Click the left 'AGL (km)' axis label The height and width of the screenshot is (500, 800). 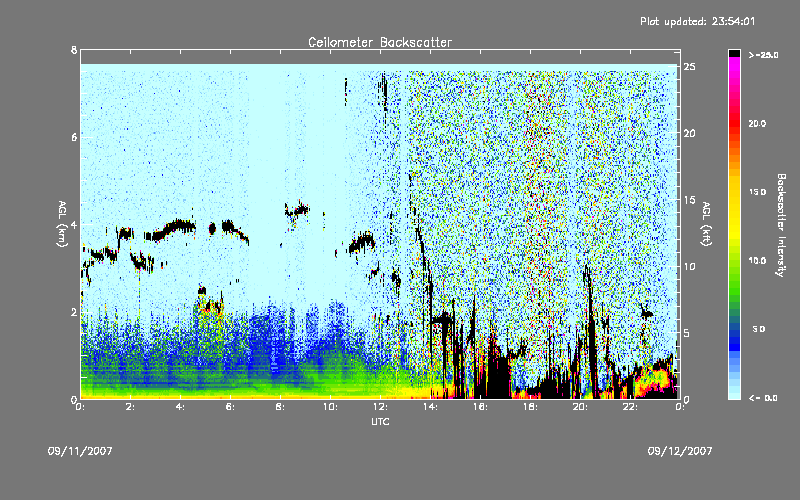(x=62, y=223)
